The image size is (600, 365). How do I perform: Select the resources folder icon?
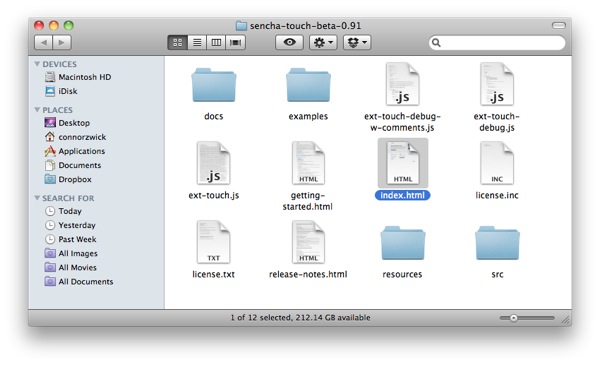(x=403, y=243)
